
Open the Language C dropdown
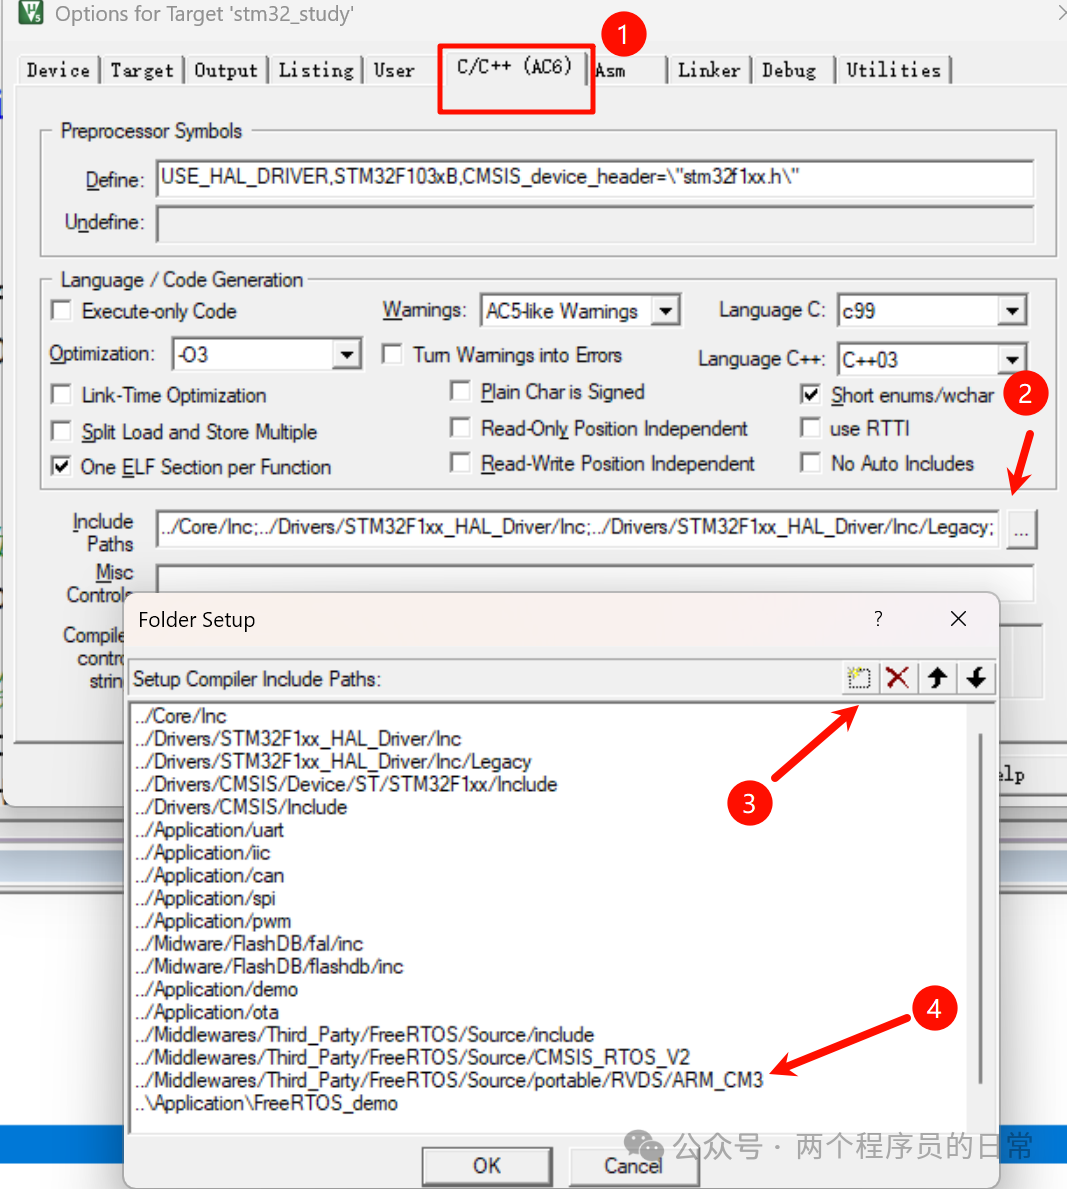click(1012, 311)
